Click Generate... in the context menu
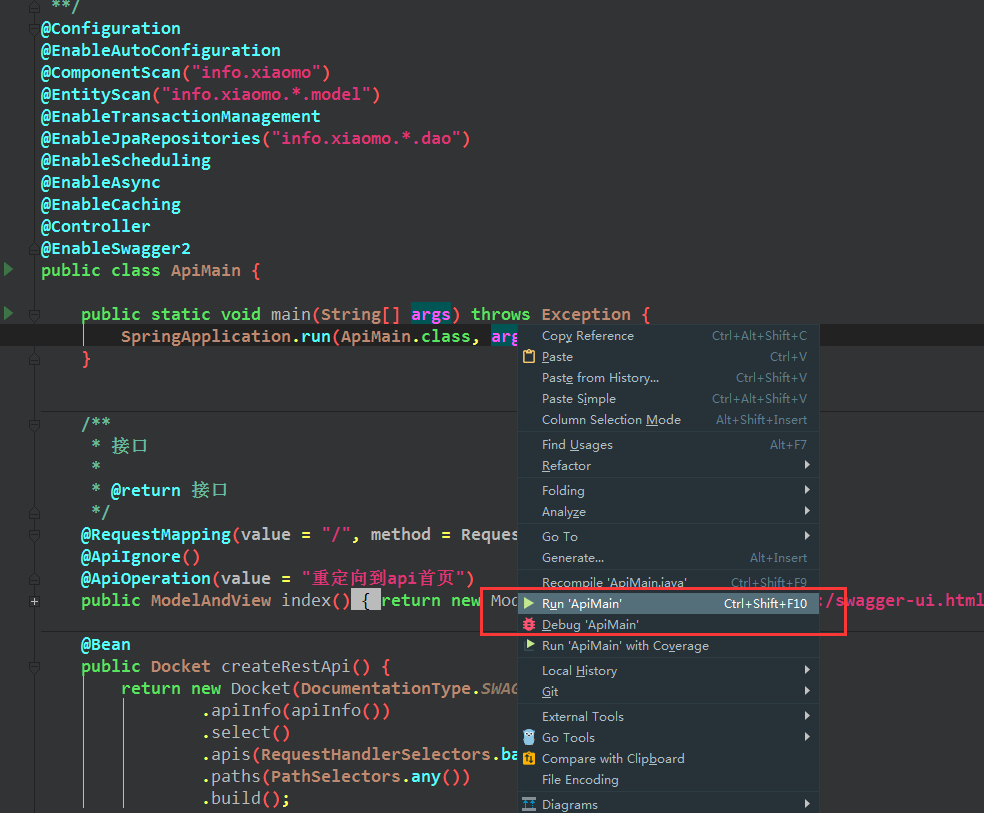The width and height of the screenshot is (984, 813). pyautogui.click(x=572, y=558)
